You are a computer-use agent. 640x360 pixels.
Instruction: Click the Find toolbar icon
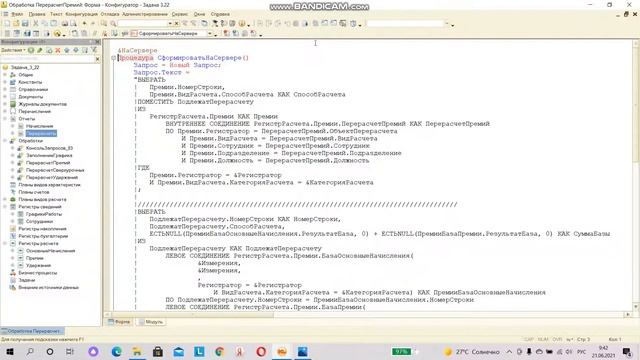coord(113,24)
